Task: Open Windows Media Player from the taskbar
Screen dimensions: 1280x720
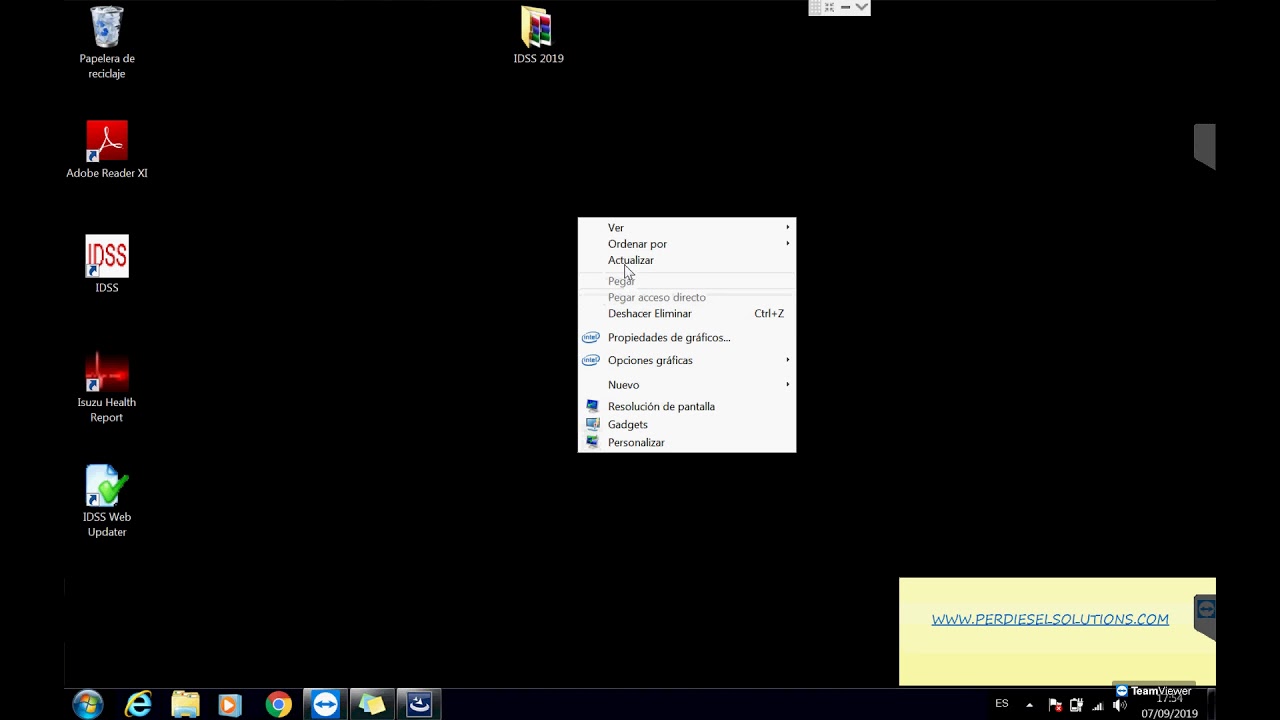Action: [230, 704]
